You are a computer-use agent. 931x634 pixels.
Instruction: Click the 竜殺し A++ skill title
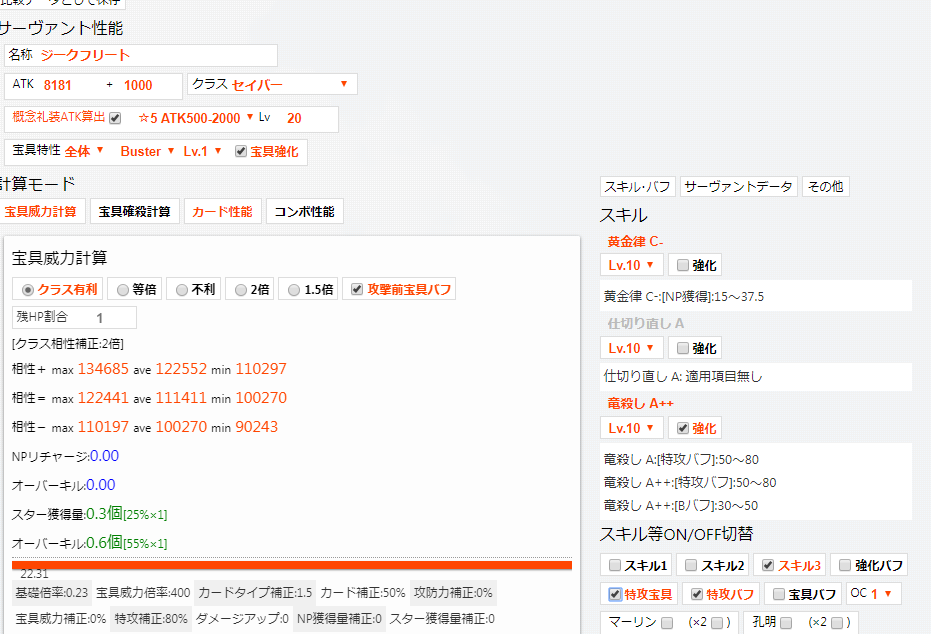pyautogui.click(x=641, y=404)
